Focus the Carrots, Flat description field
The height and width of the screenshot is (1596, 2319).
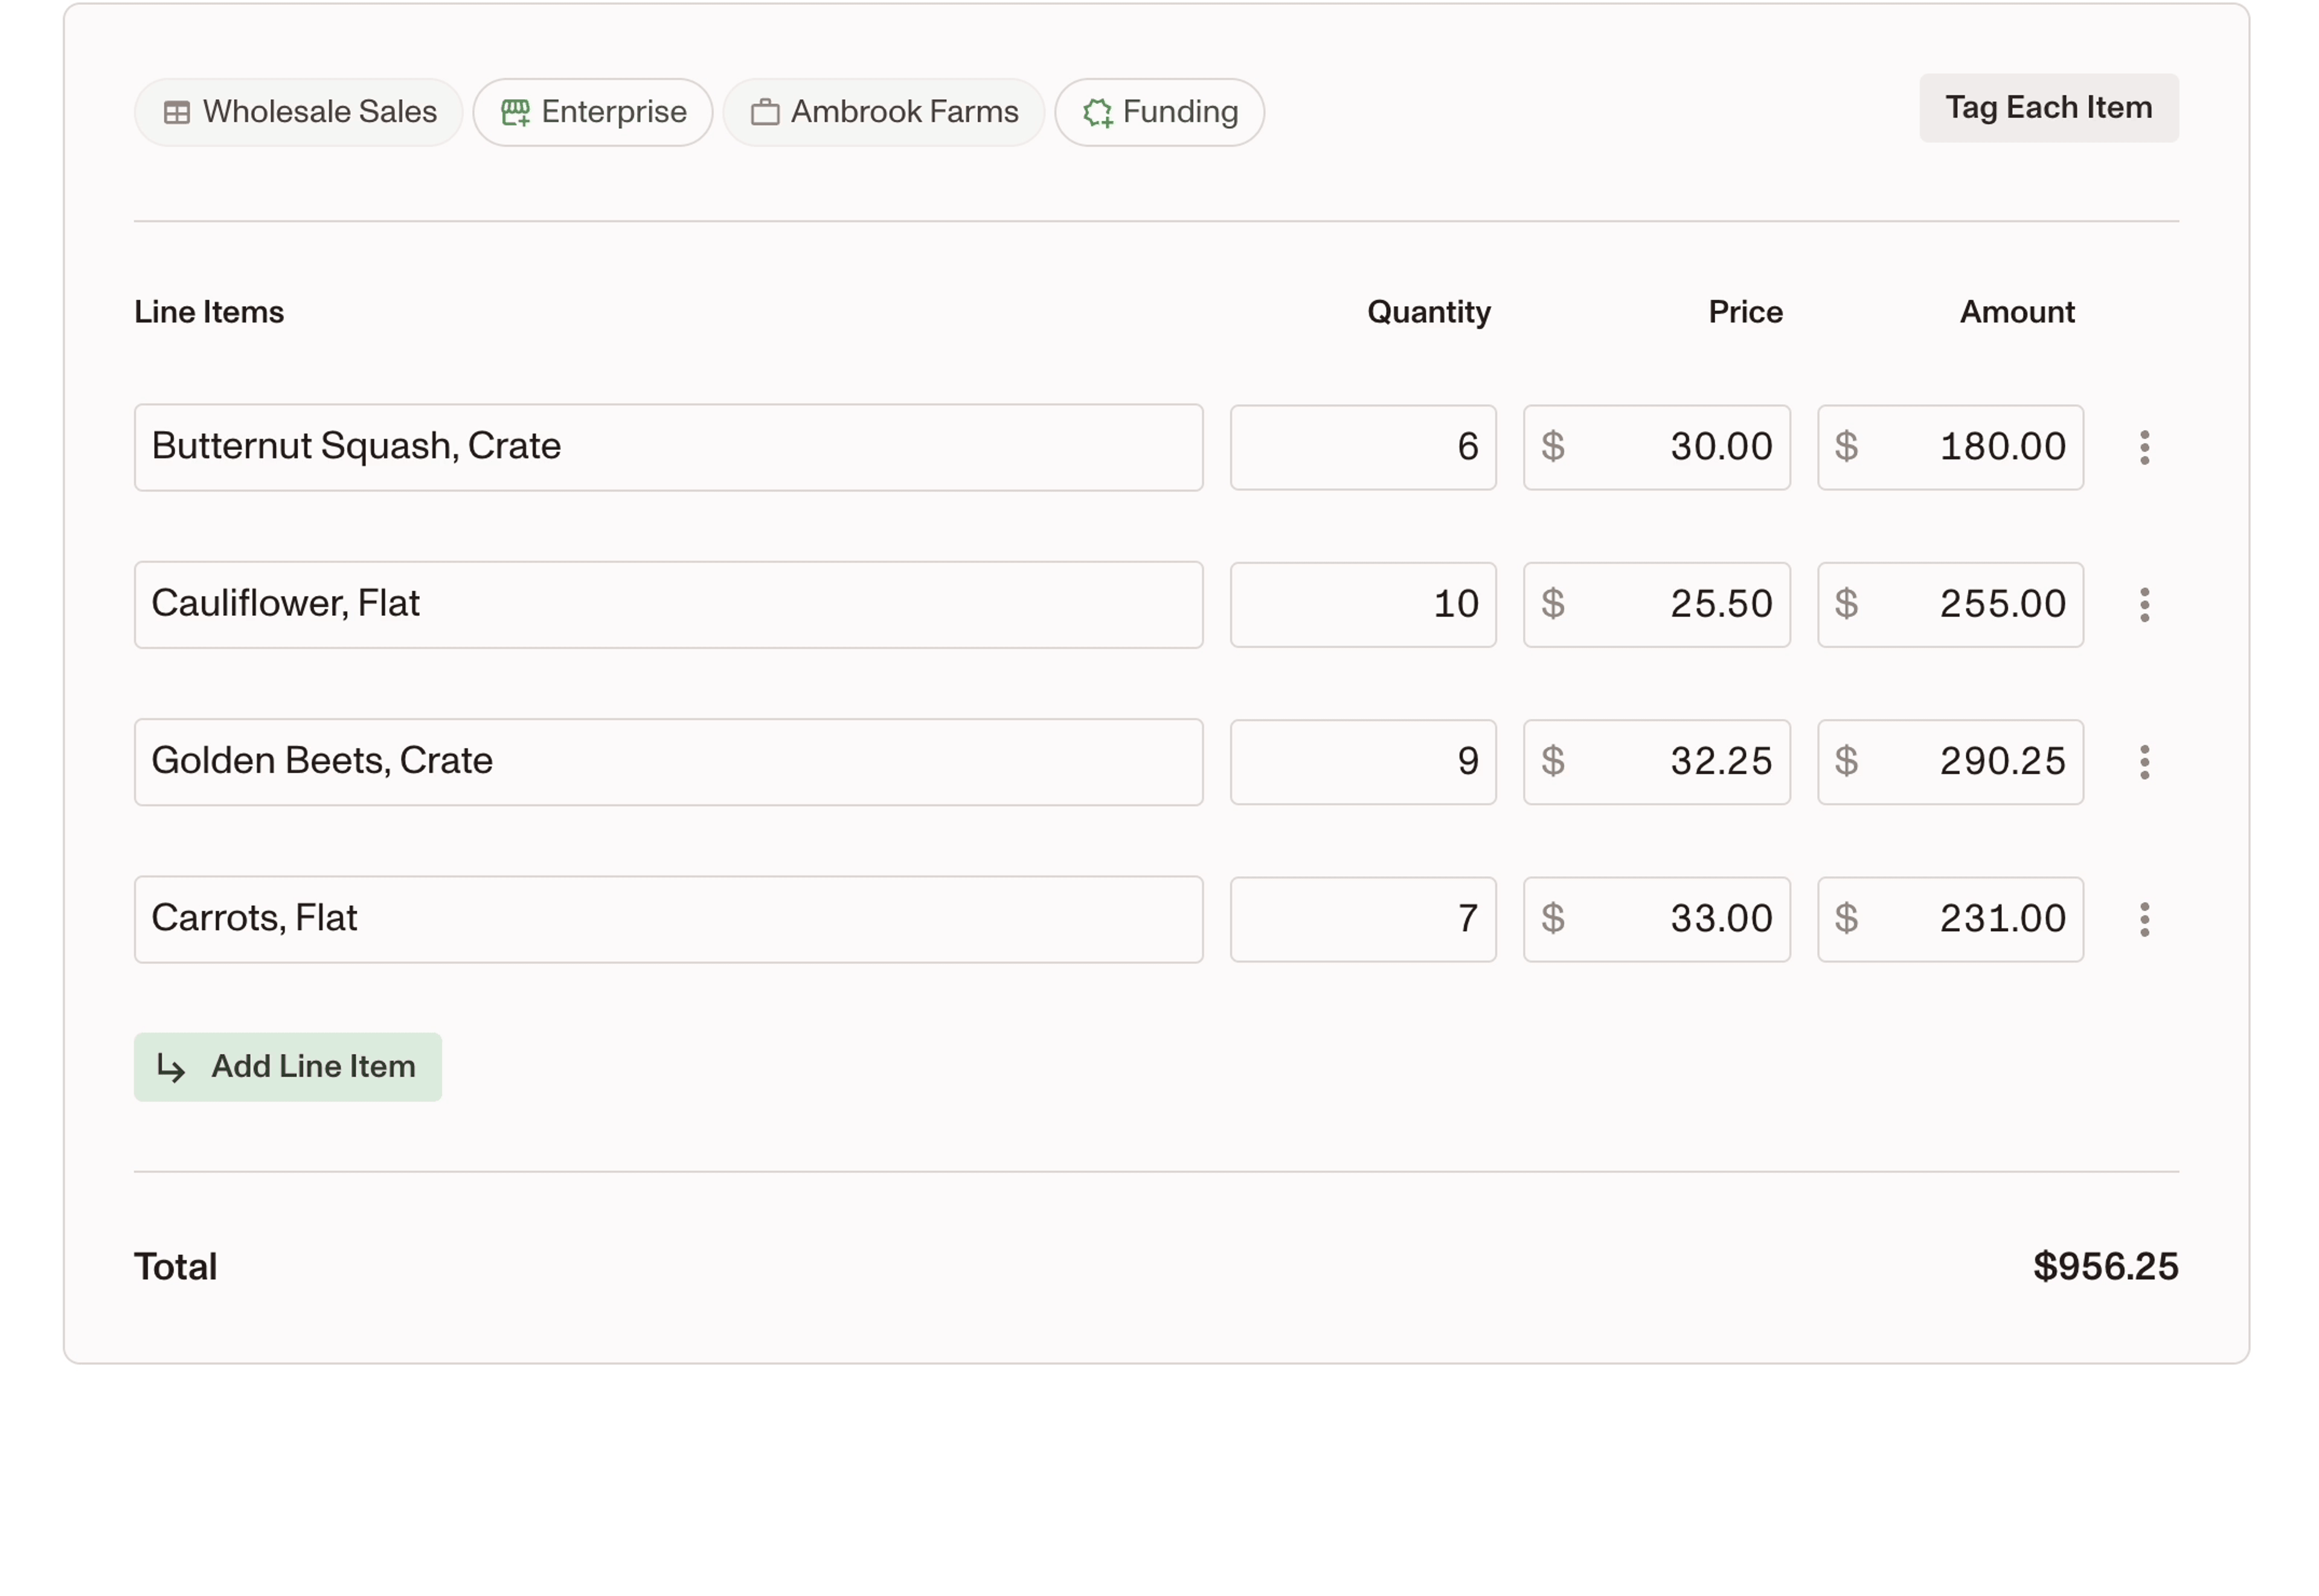tap(668, 919)
